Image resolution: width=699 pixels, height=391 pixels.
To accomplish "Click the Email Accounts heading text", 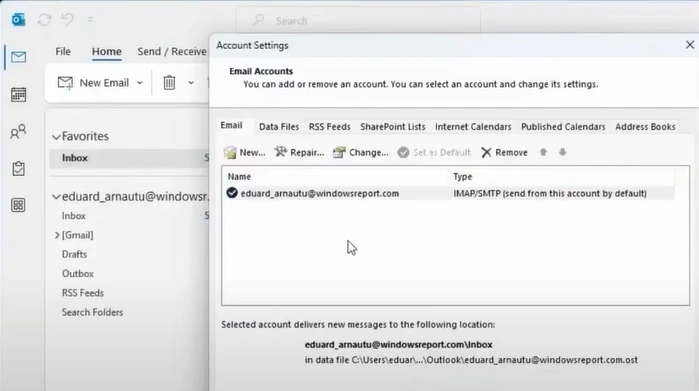I will coord(261,71).
